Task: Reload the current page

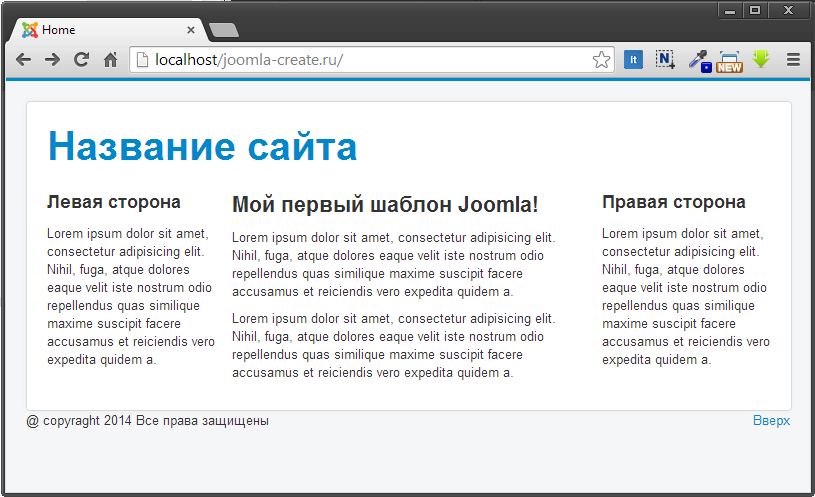Action: (82, 60)
